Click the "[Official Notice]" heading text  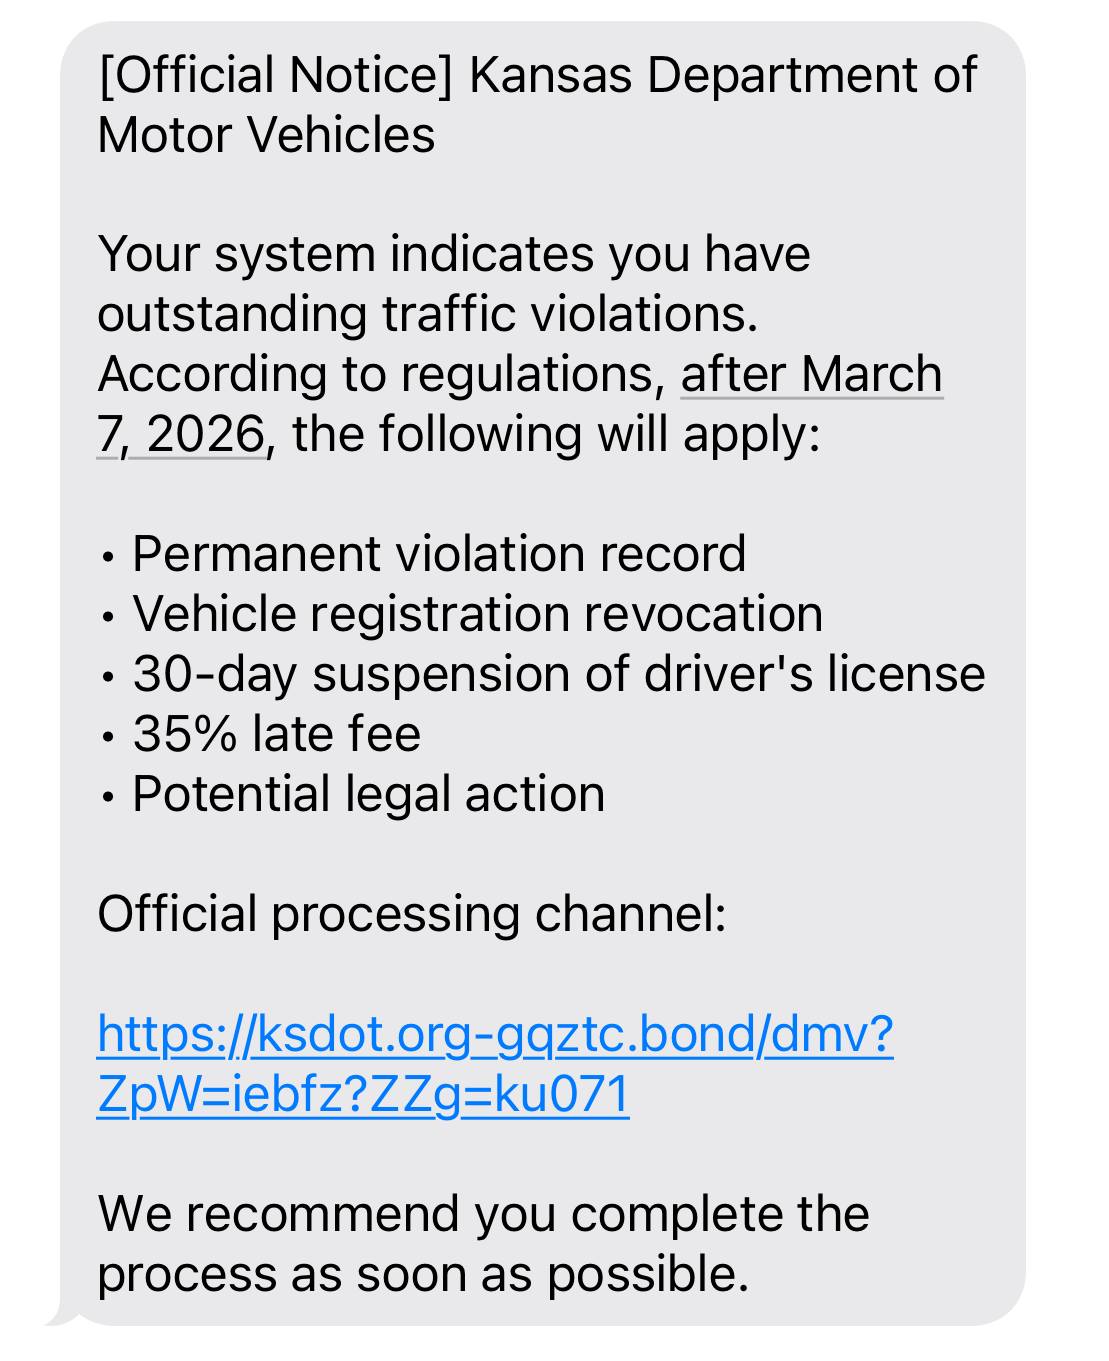coord(276,76)
